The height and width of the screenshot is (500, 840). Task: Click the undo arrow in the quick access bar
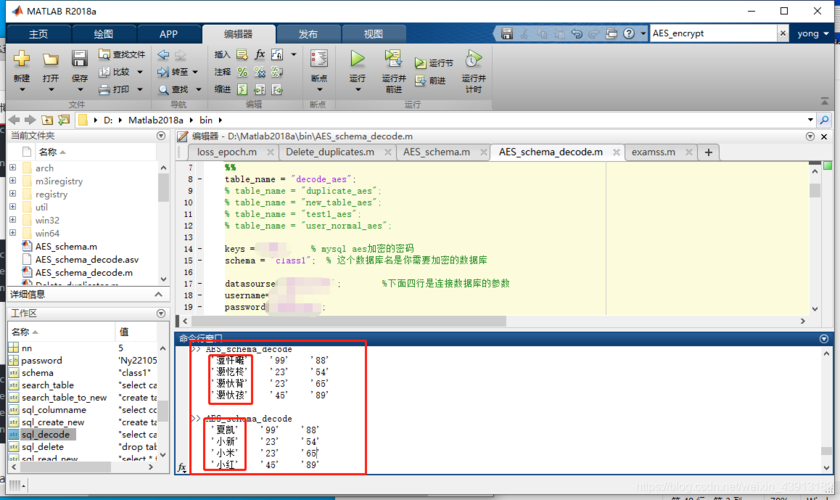[576, 33]
